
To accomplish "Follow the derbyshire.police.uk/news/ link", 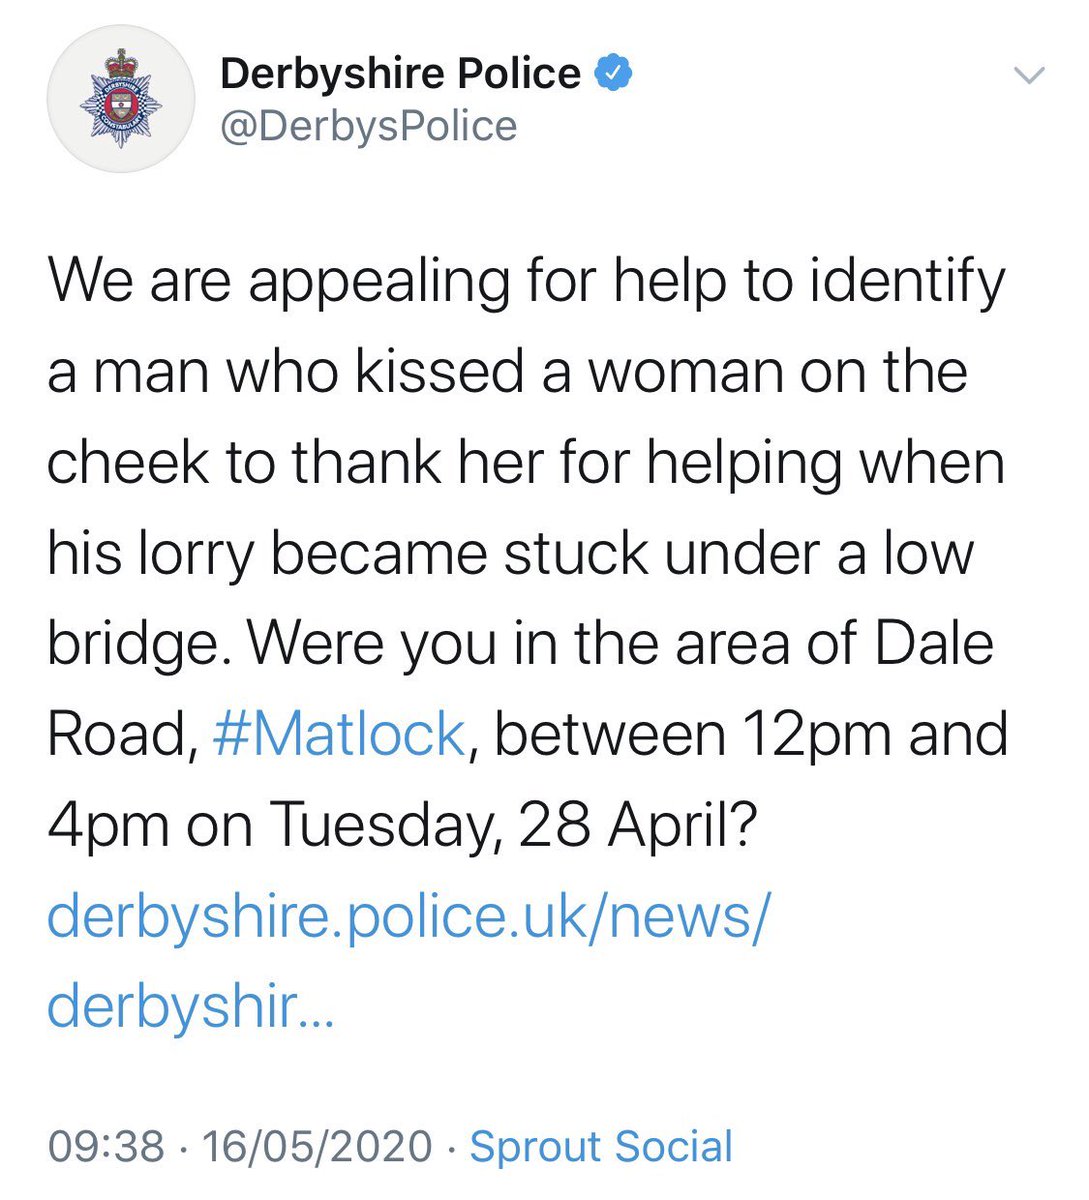I will (408, 917).
